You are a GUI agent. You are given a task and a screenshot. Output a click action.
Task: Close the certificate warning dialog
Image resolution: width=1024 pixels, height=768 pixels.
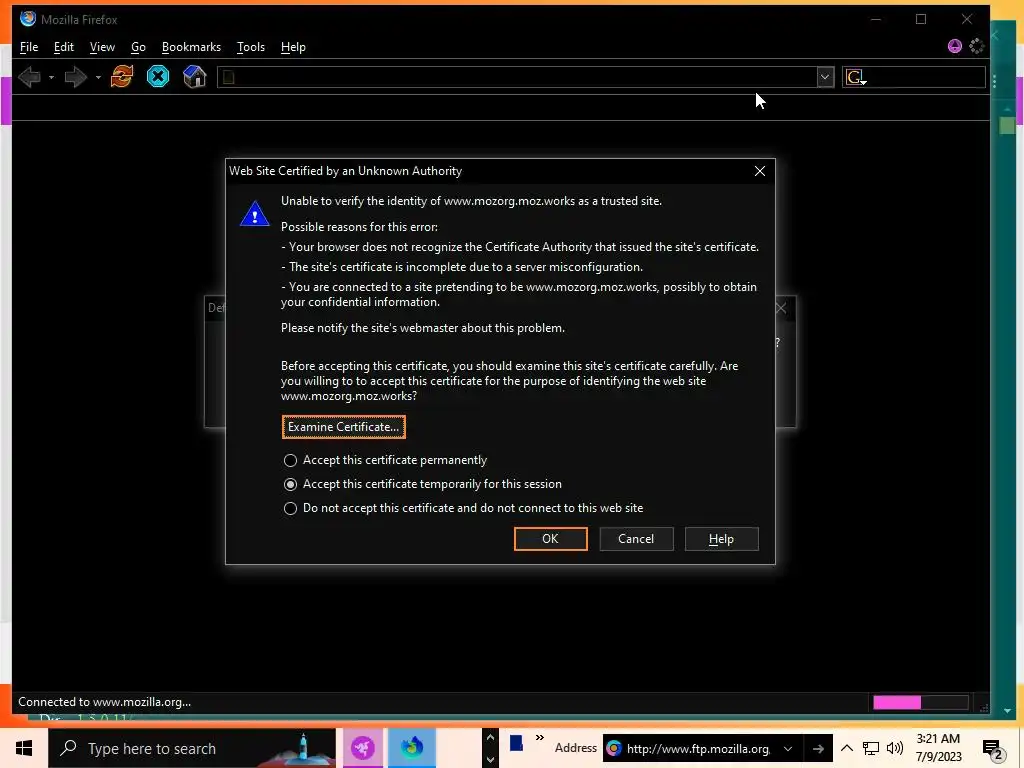click(x=760, y=171)
